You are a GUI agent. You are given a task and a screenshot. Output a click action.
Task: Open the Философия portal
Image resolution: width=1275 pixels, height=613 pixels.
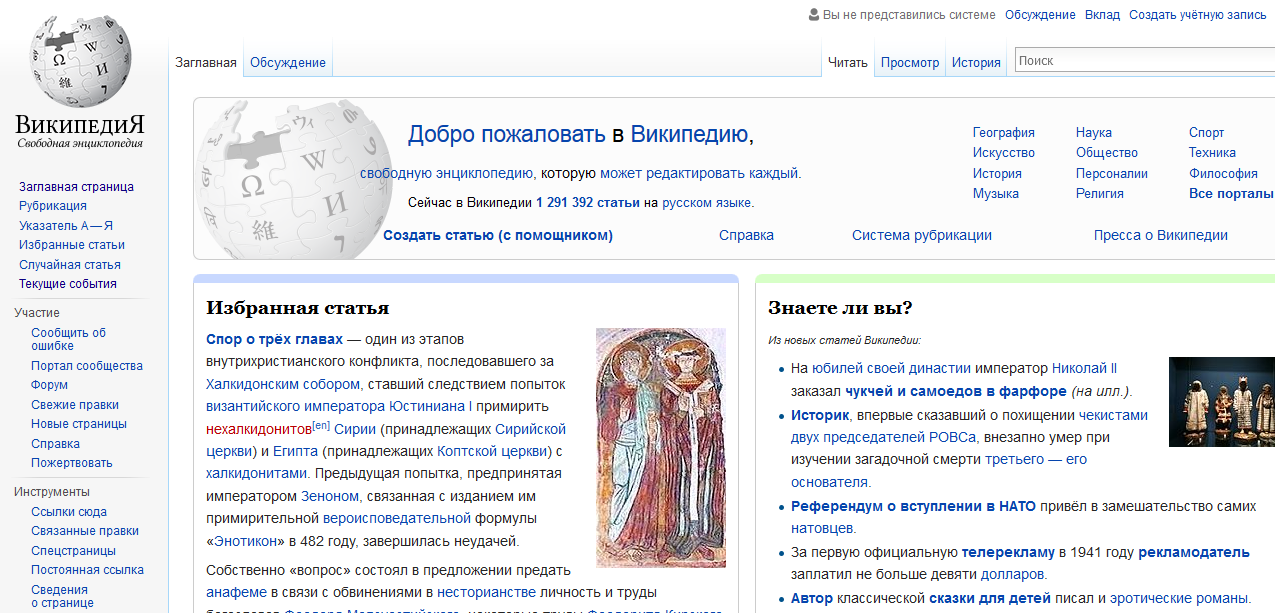(1223, 174)
